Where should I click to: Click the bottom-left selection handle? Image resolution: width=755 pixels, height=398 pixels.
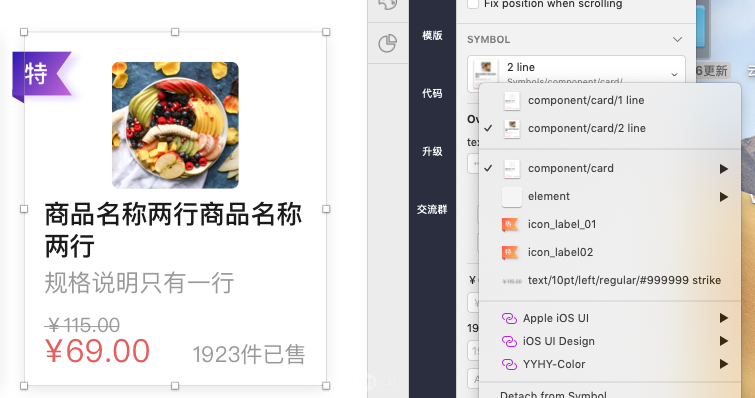pyautogui.click(x=24, y=386)
